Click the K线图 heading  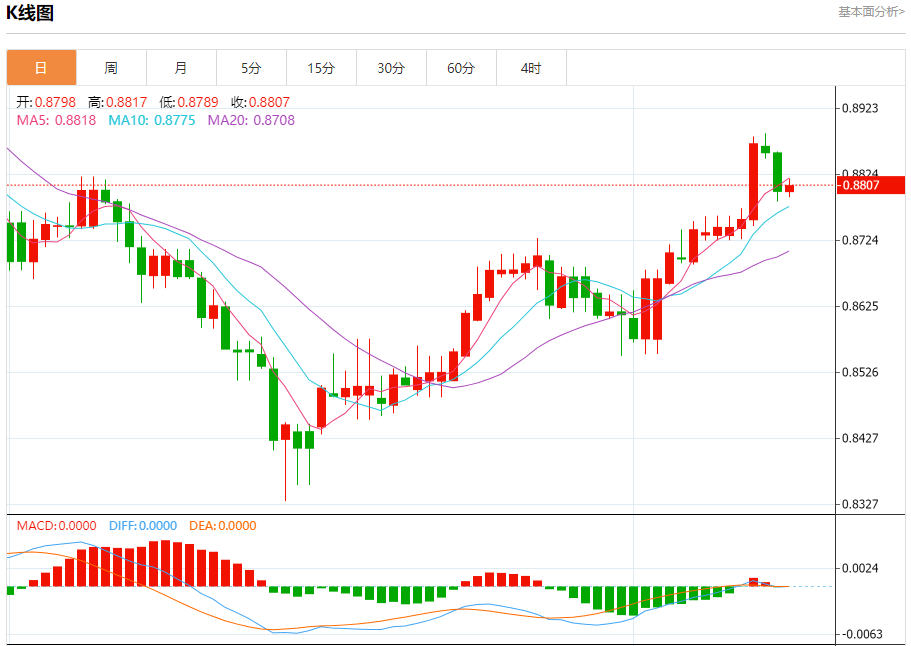pyautogui.click(x=30, y=13)
